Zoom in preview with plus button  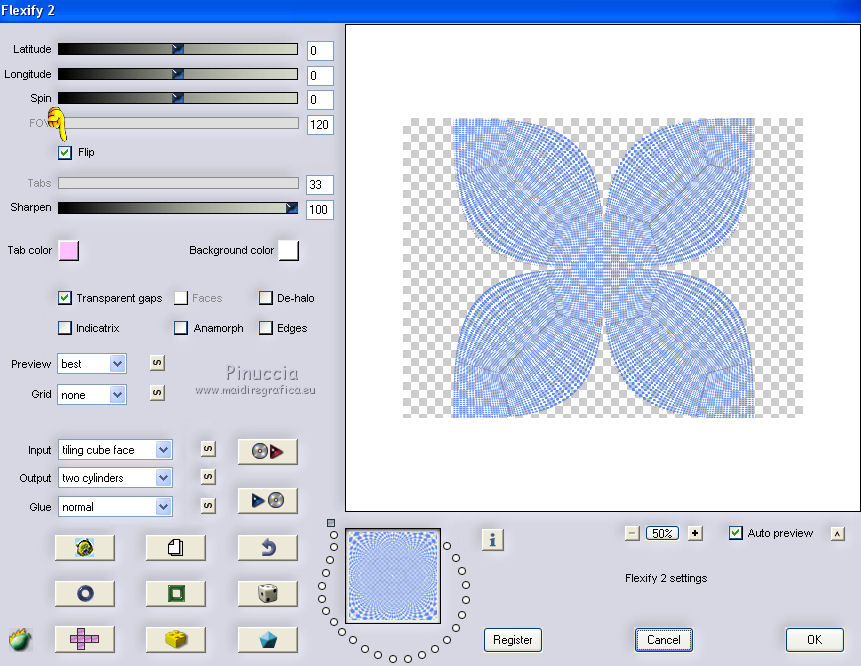pos(695,533)
